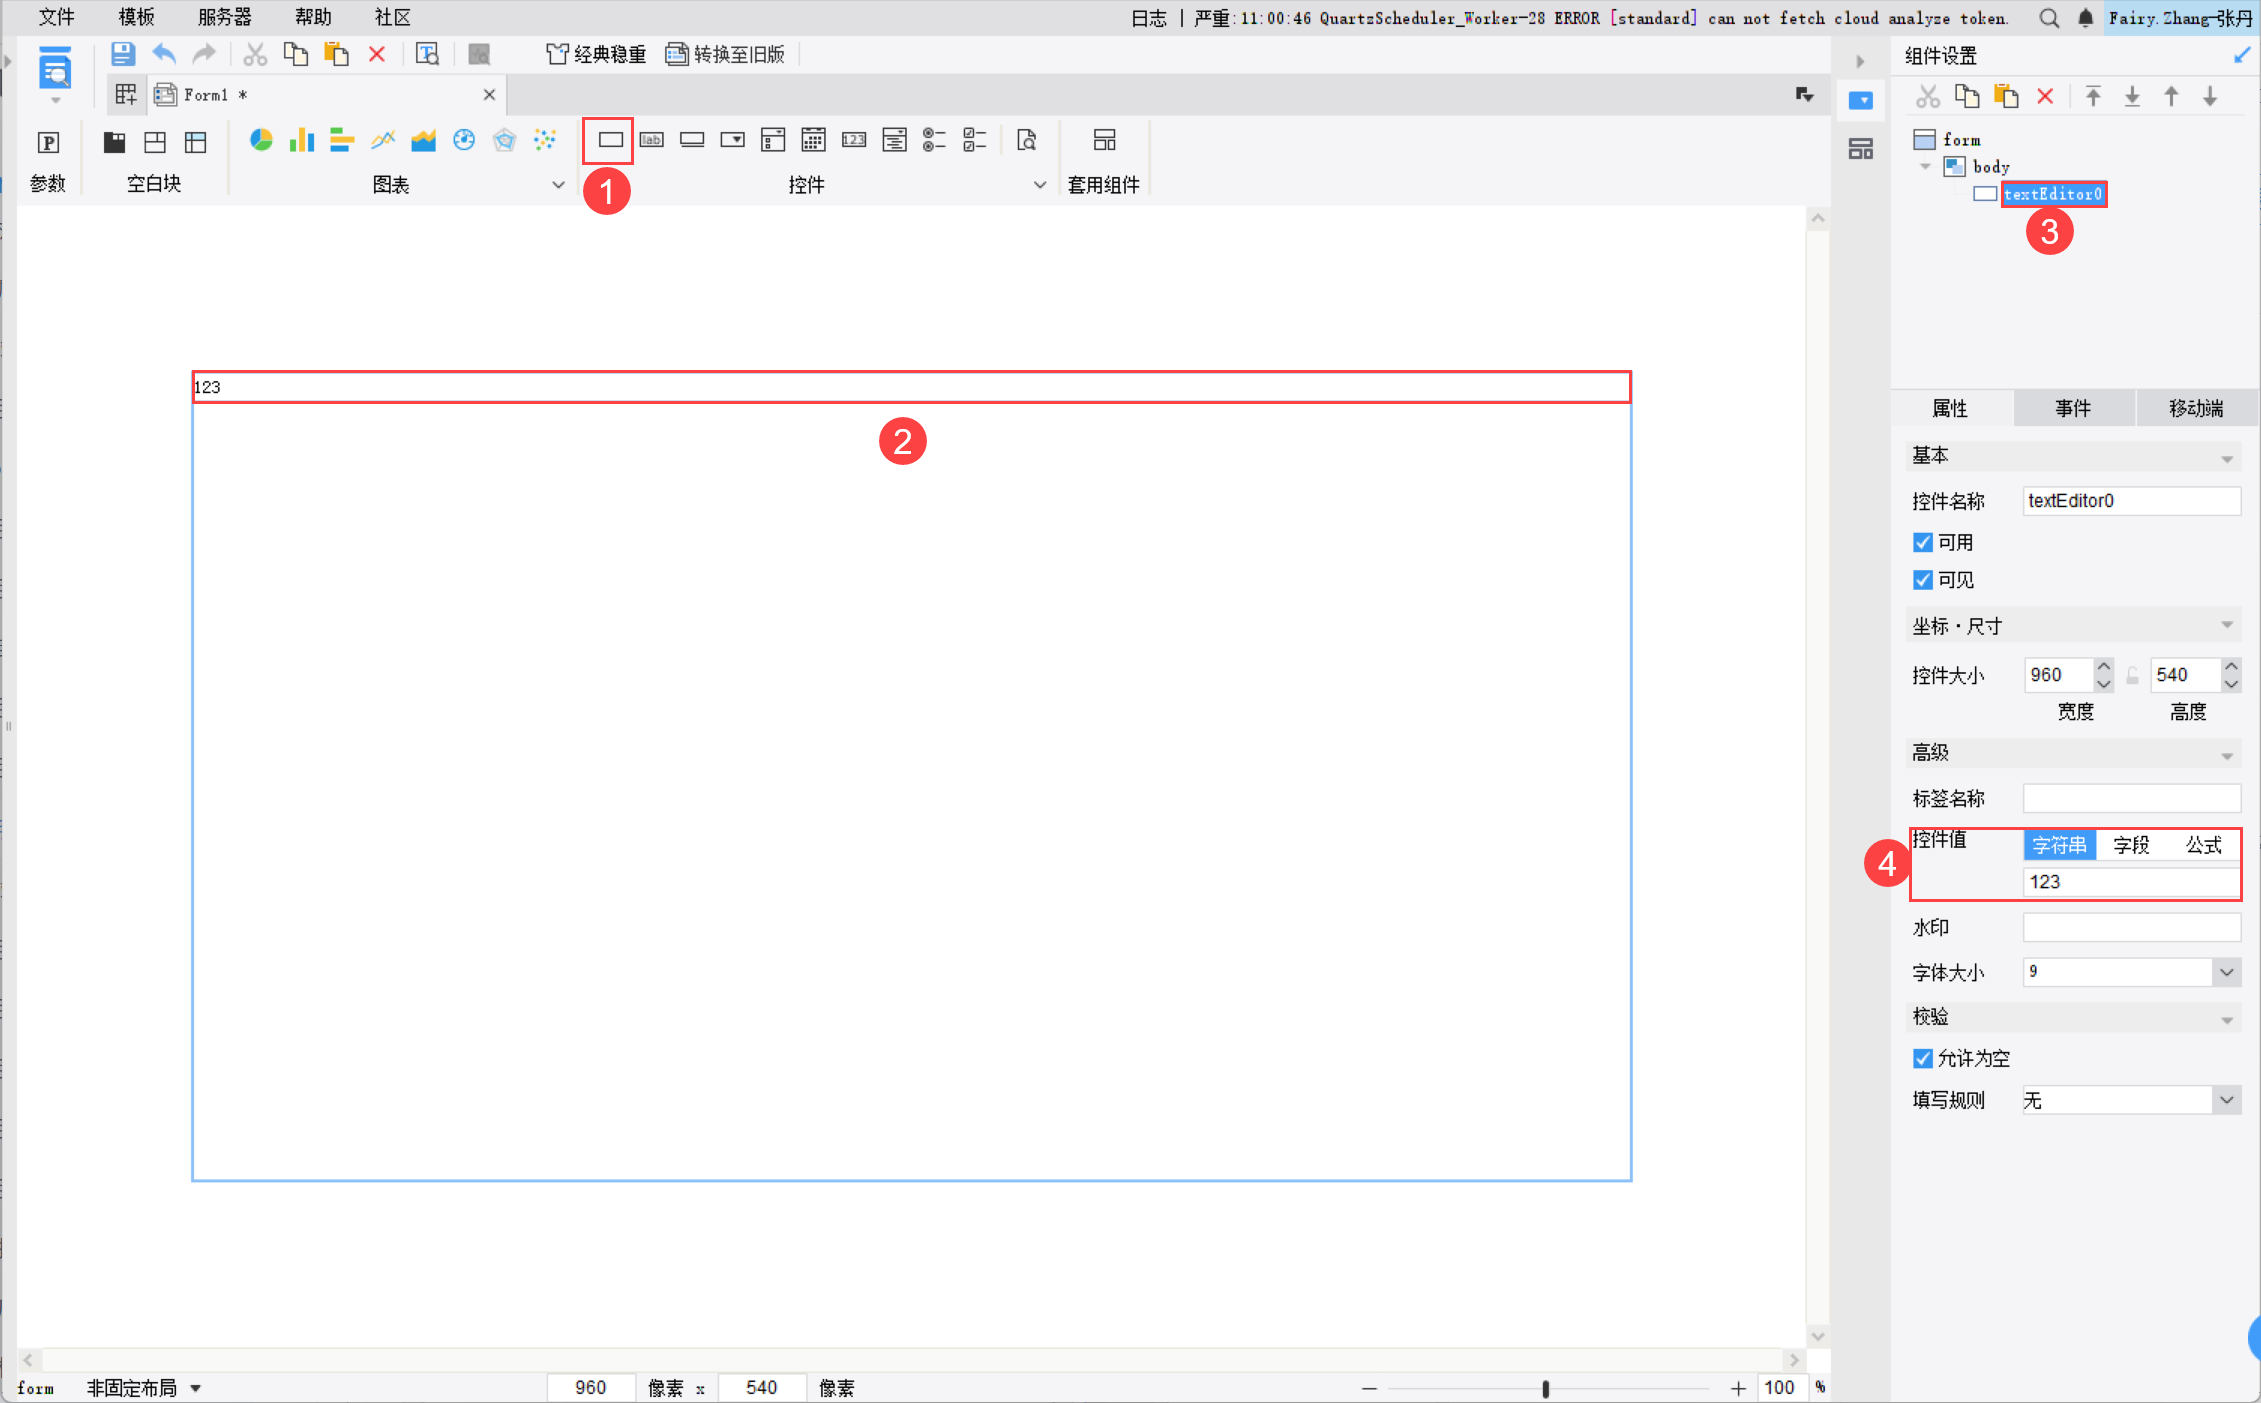Open the 填写规则 dropdown

pyautogui.click(x=2226, y=1100)
